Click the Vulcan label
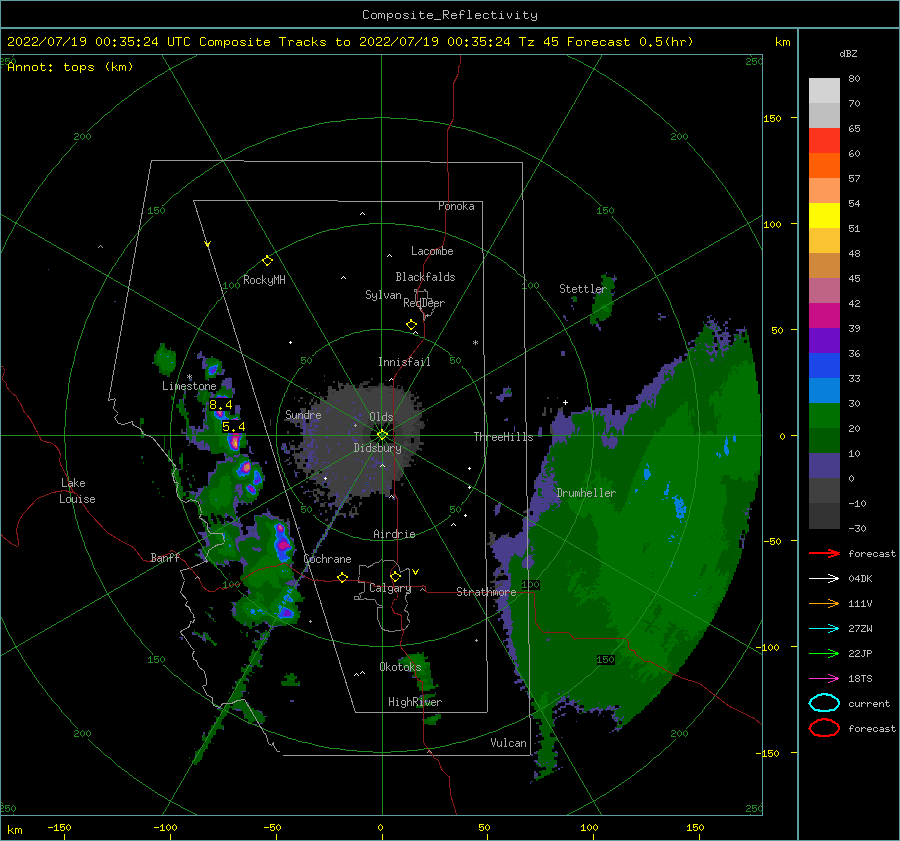 509,743
